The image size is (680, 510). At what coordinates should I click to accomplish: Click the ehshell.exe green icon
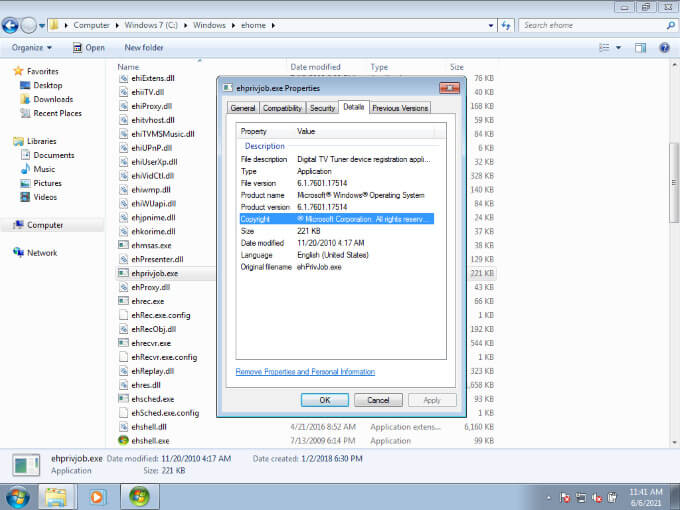[123, 440]
